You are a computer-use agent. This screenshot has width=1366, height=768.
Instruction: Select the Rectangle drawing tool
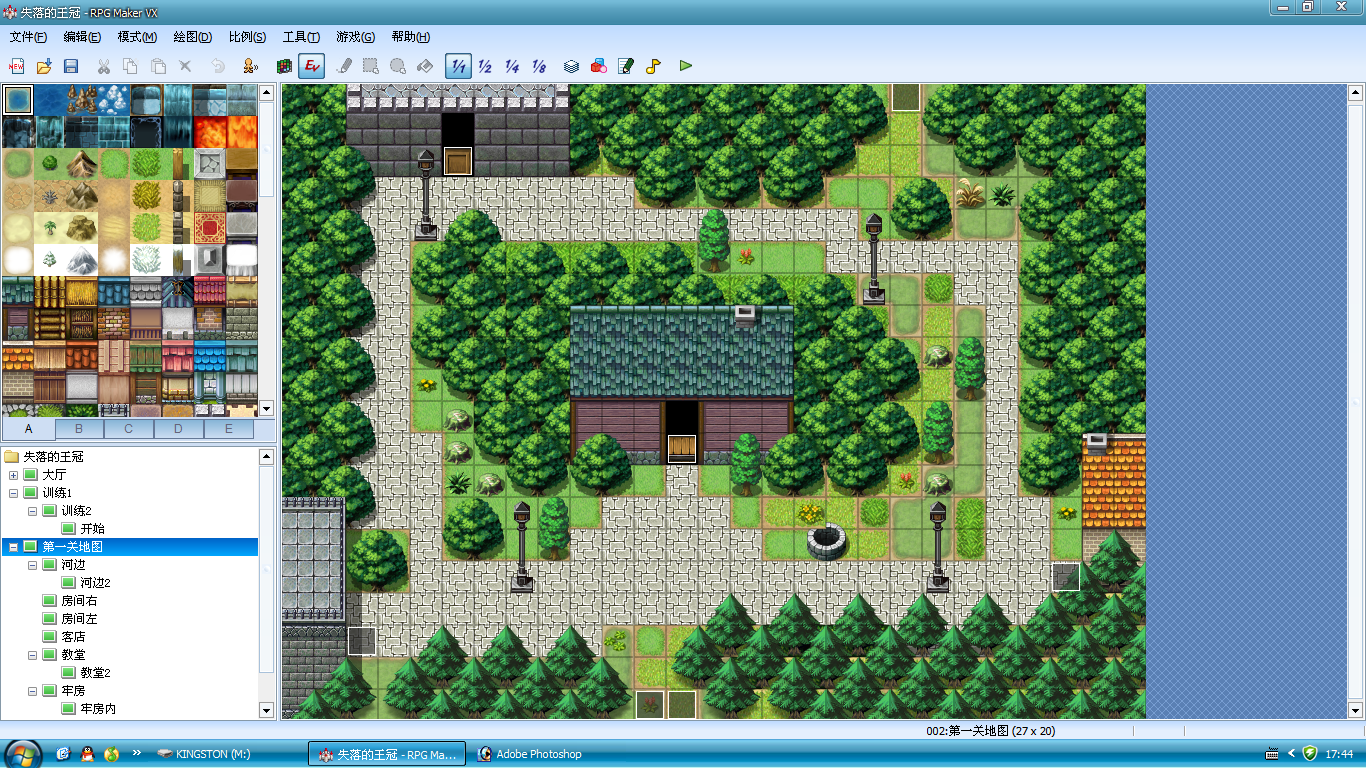coord(371,66)
